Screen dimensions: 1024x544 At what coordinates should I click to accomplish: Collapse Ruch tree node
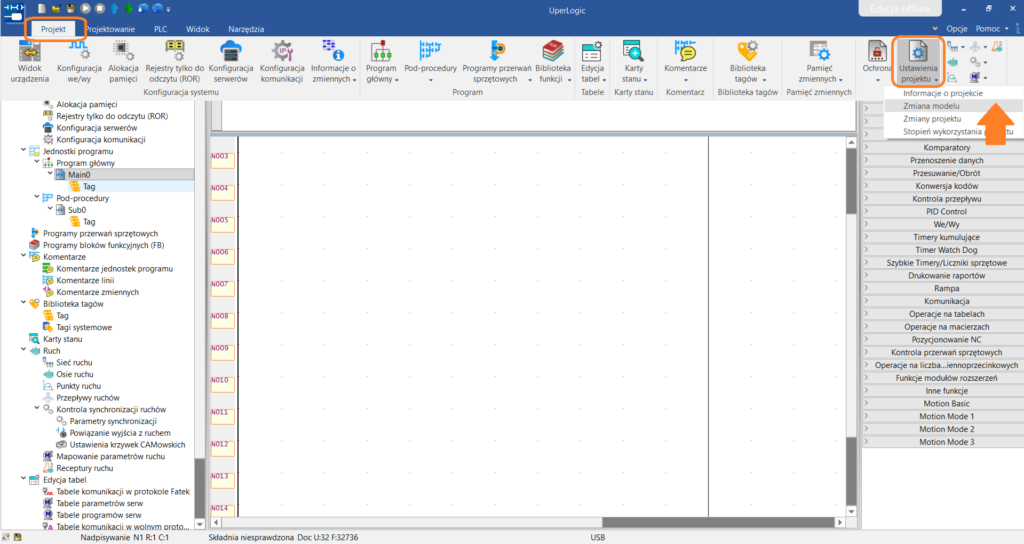[x=24, y=351]
